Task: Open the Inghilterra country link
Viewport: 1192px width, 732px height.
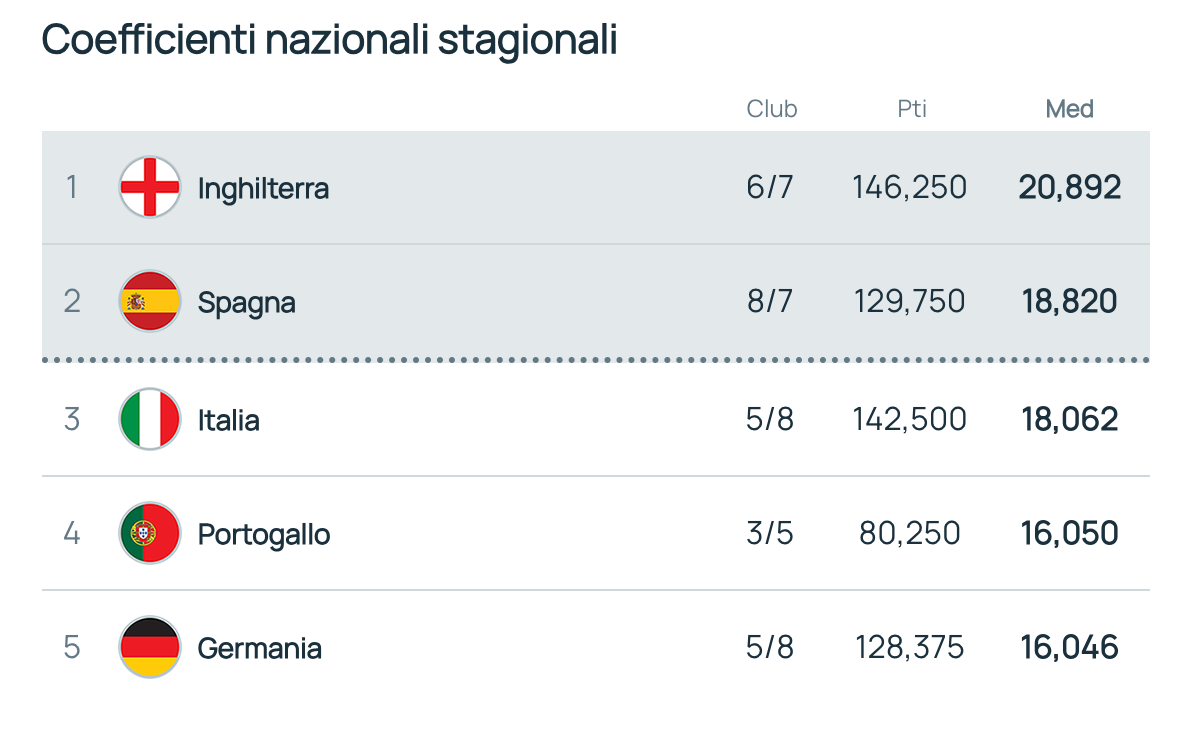Action: [x=263, y=189]
